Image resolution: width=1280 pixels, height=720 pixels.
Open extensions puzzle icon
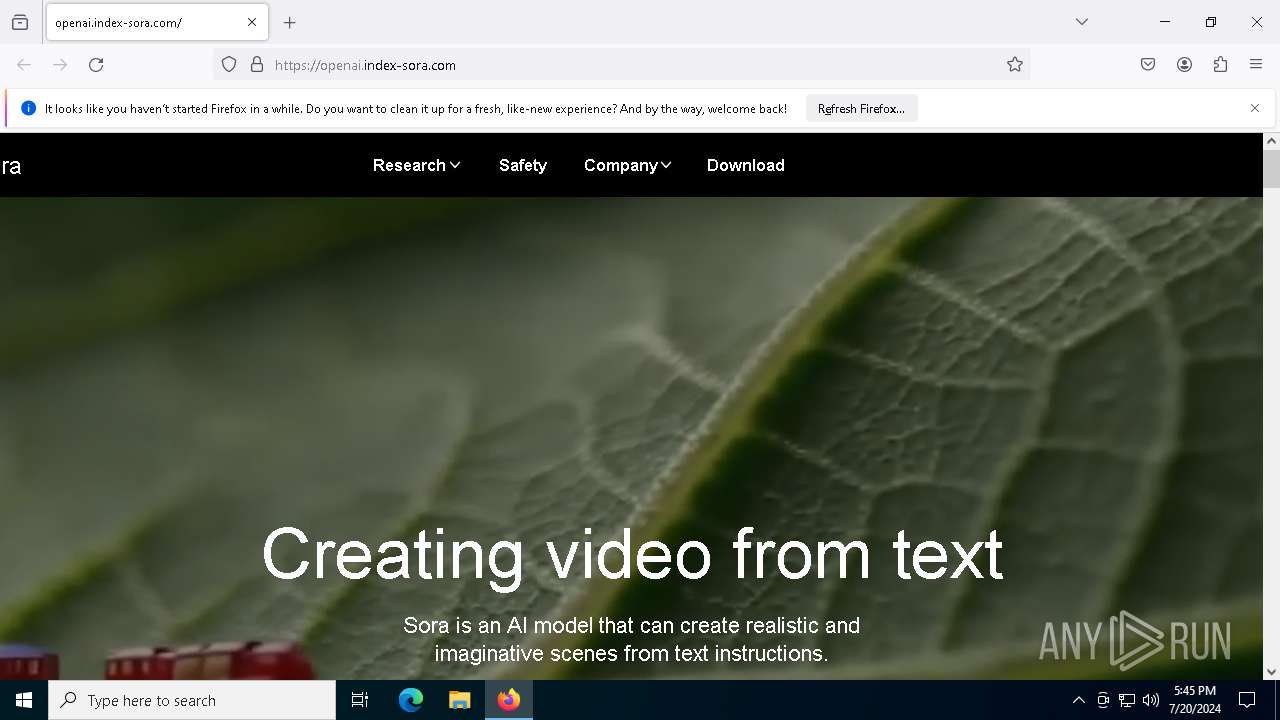(1220, 65)
